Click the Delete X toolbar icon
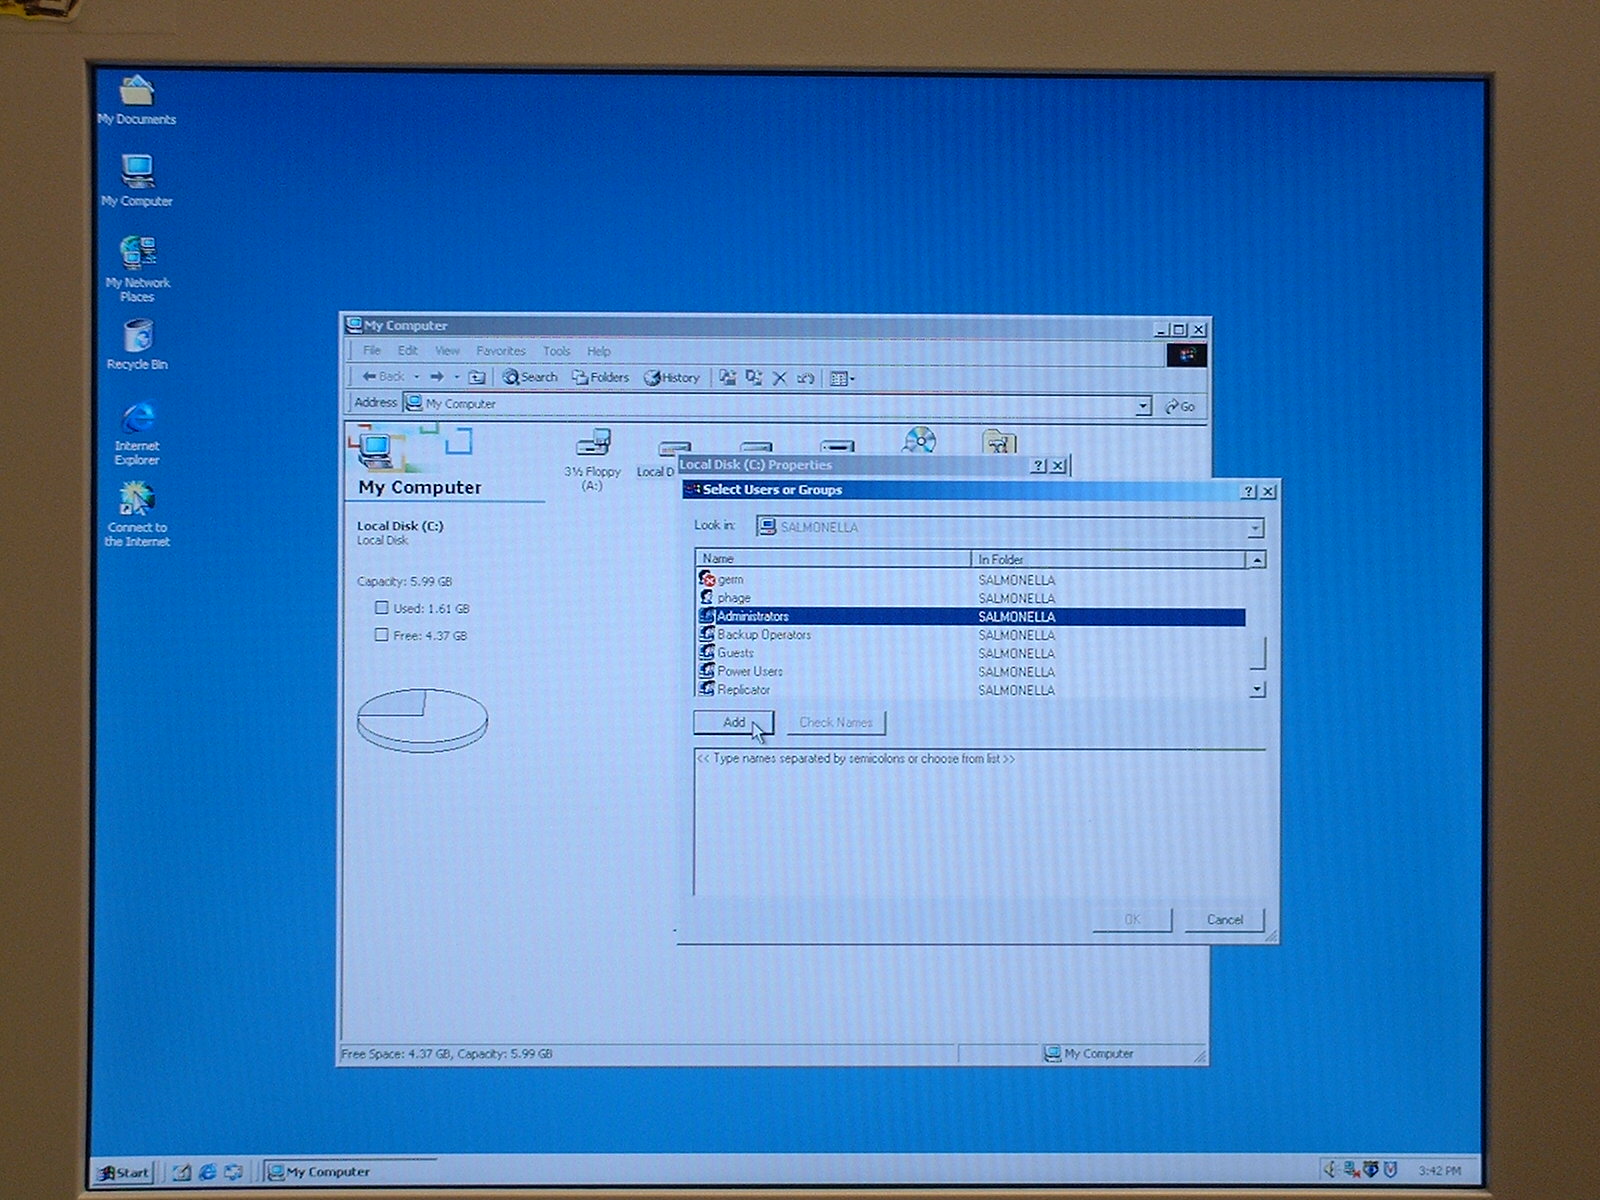Image resolution: width=1600 pixels, height=1200 pixels. click(779, 378)
